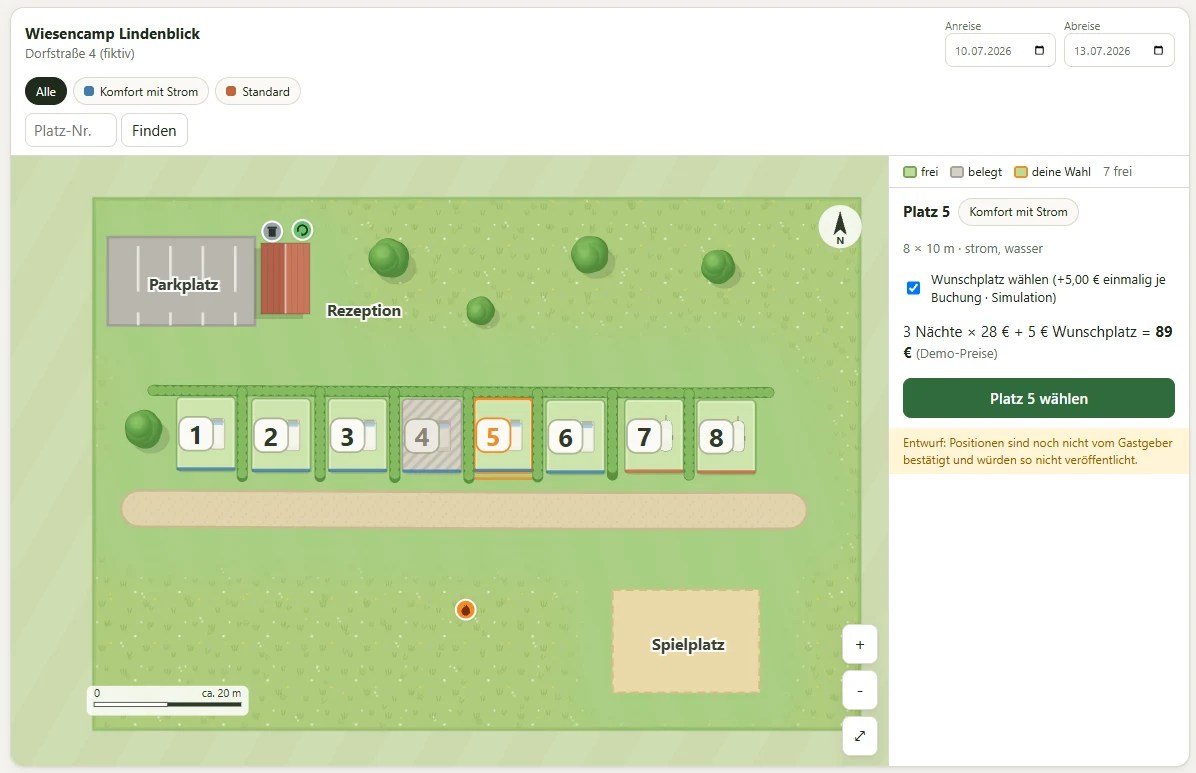Image resolution: width=1196 pixels, height=773 pixels.
Task: Click the Entwurf draft notice text
Action: pyautogui.click(x=1038, y=451)
